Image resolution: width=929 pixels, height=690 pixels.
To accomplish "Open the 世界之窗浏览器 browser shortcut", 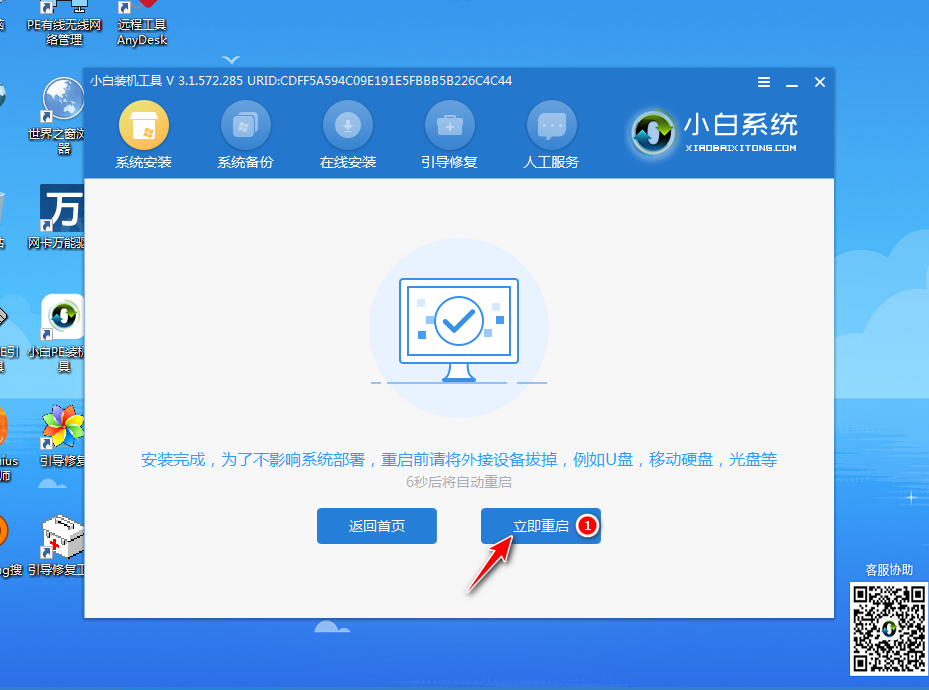I will [62, 110].
